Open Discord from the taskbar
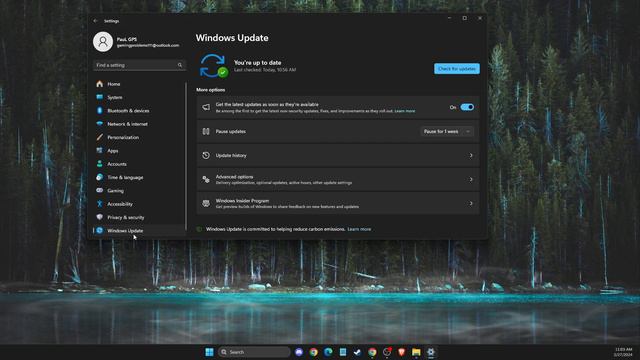The height and width of the screenshot is (360, 640). pyautogui.click(x=299, y=352)
